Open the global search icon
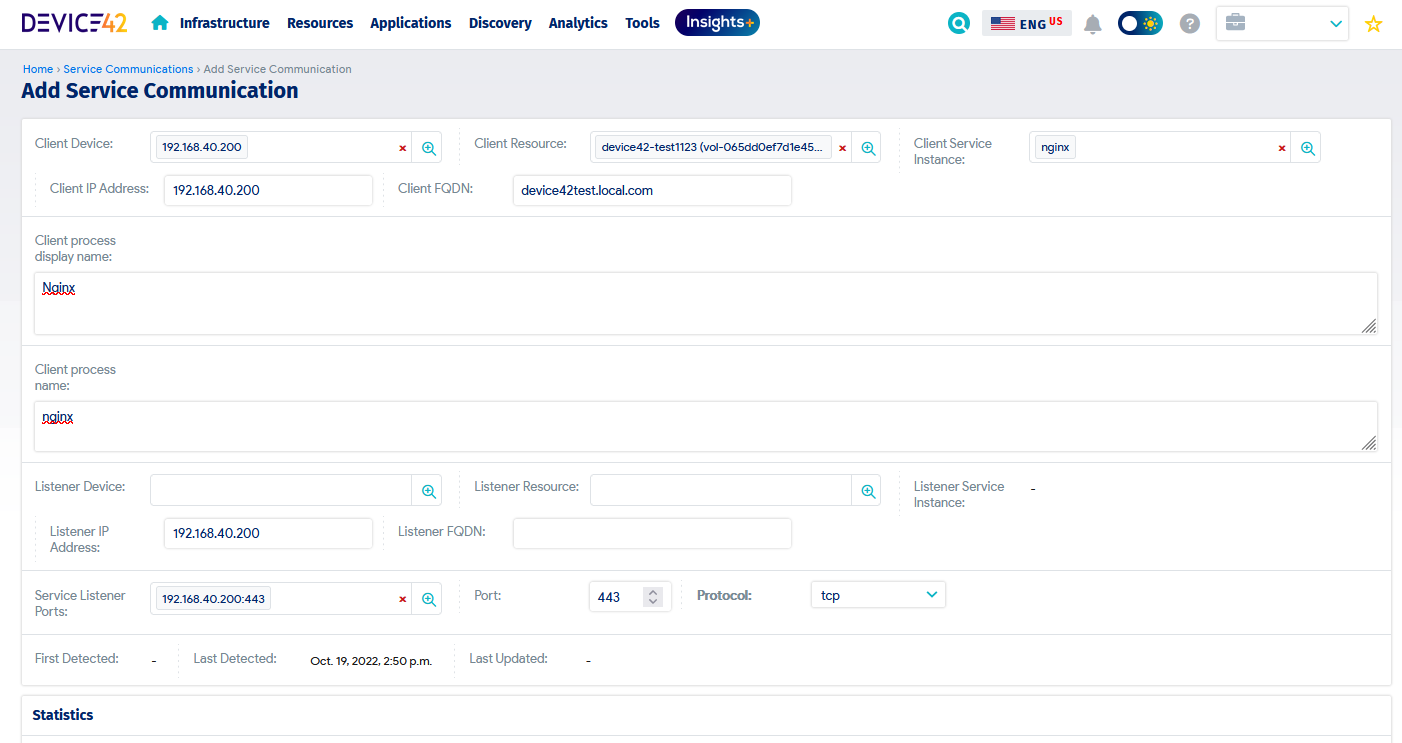 (x=958, y=23)
